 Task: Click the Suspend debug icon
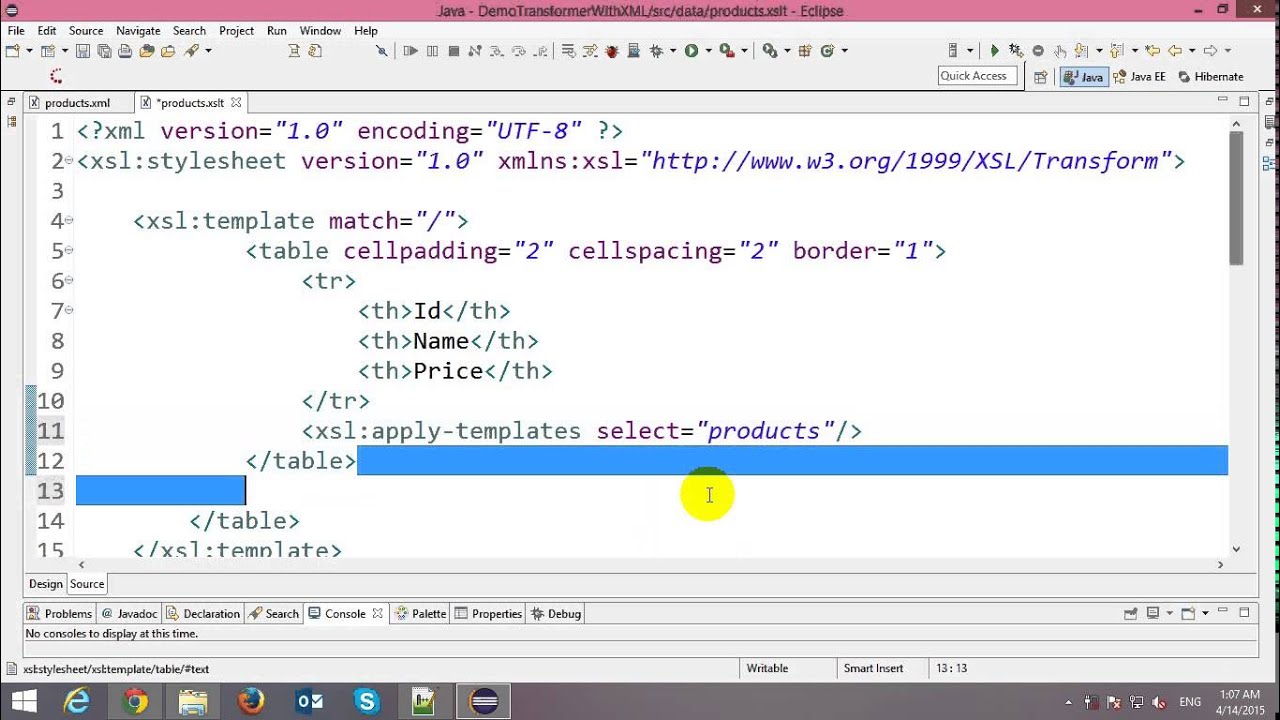432,50
